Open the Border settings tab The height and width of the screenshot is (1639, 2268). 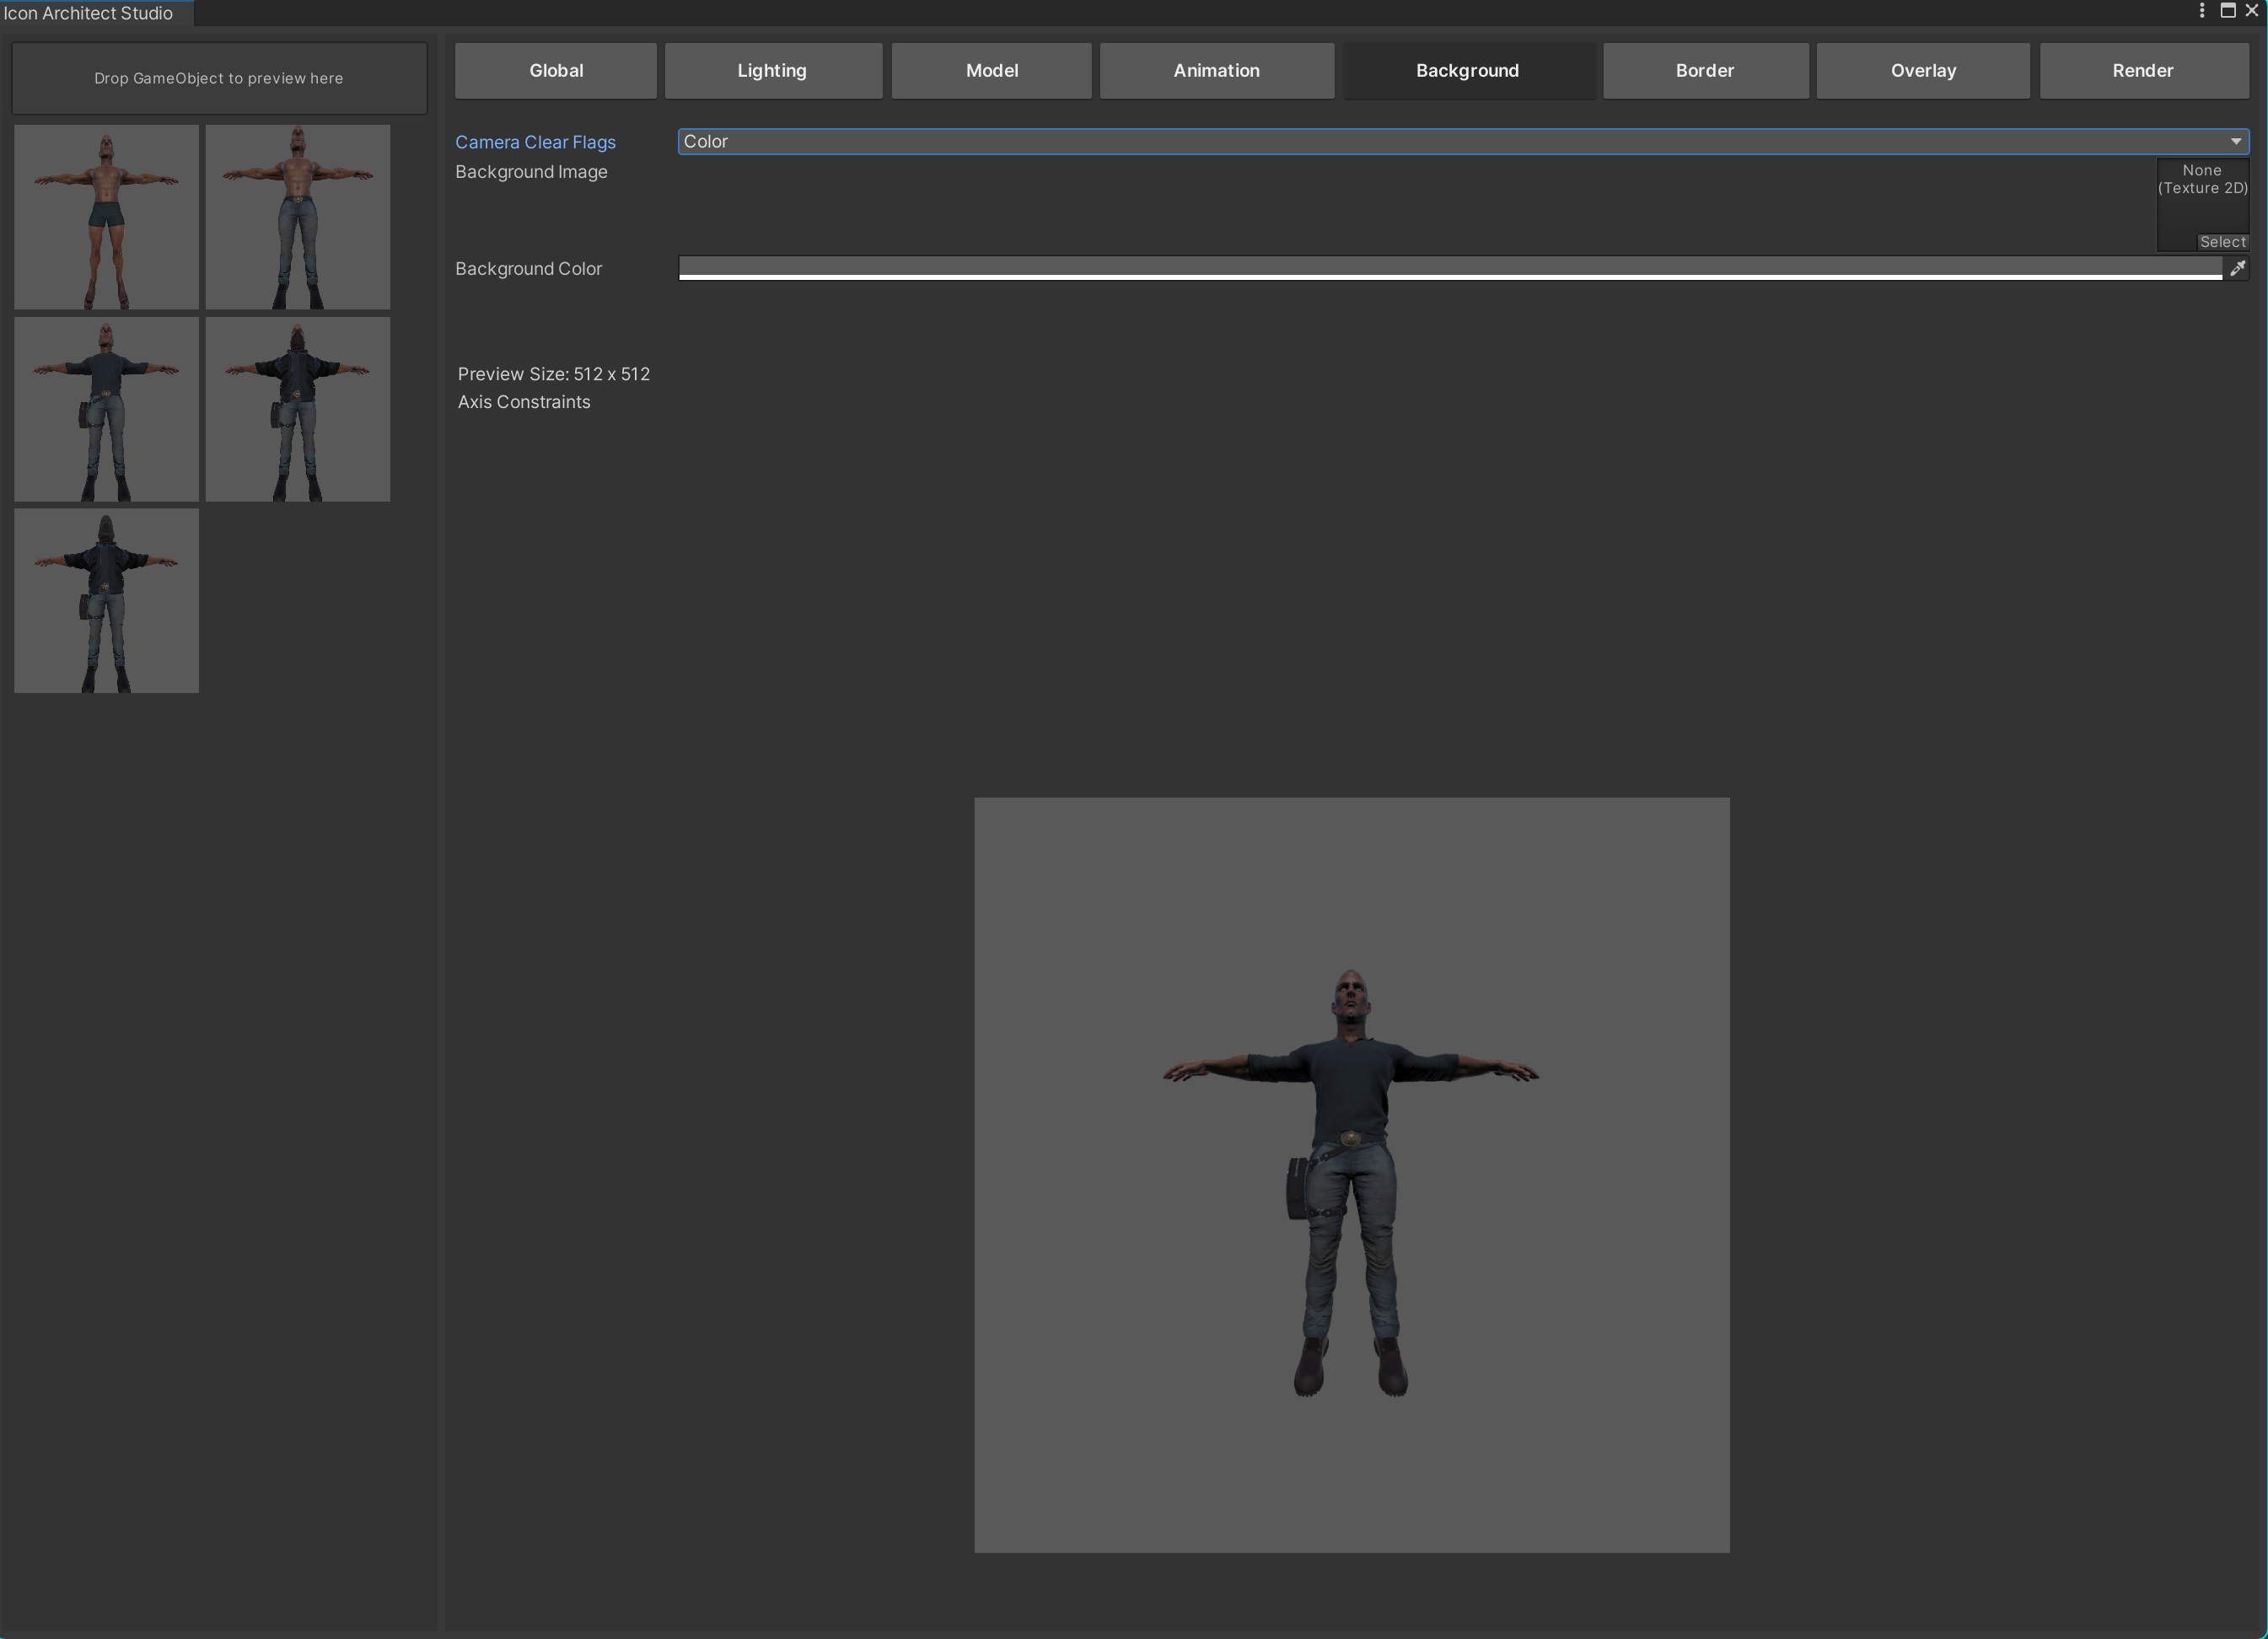coord(1704,70)
